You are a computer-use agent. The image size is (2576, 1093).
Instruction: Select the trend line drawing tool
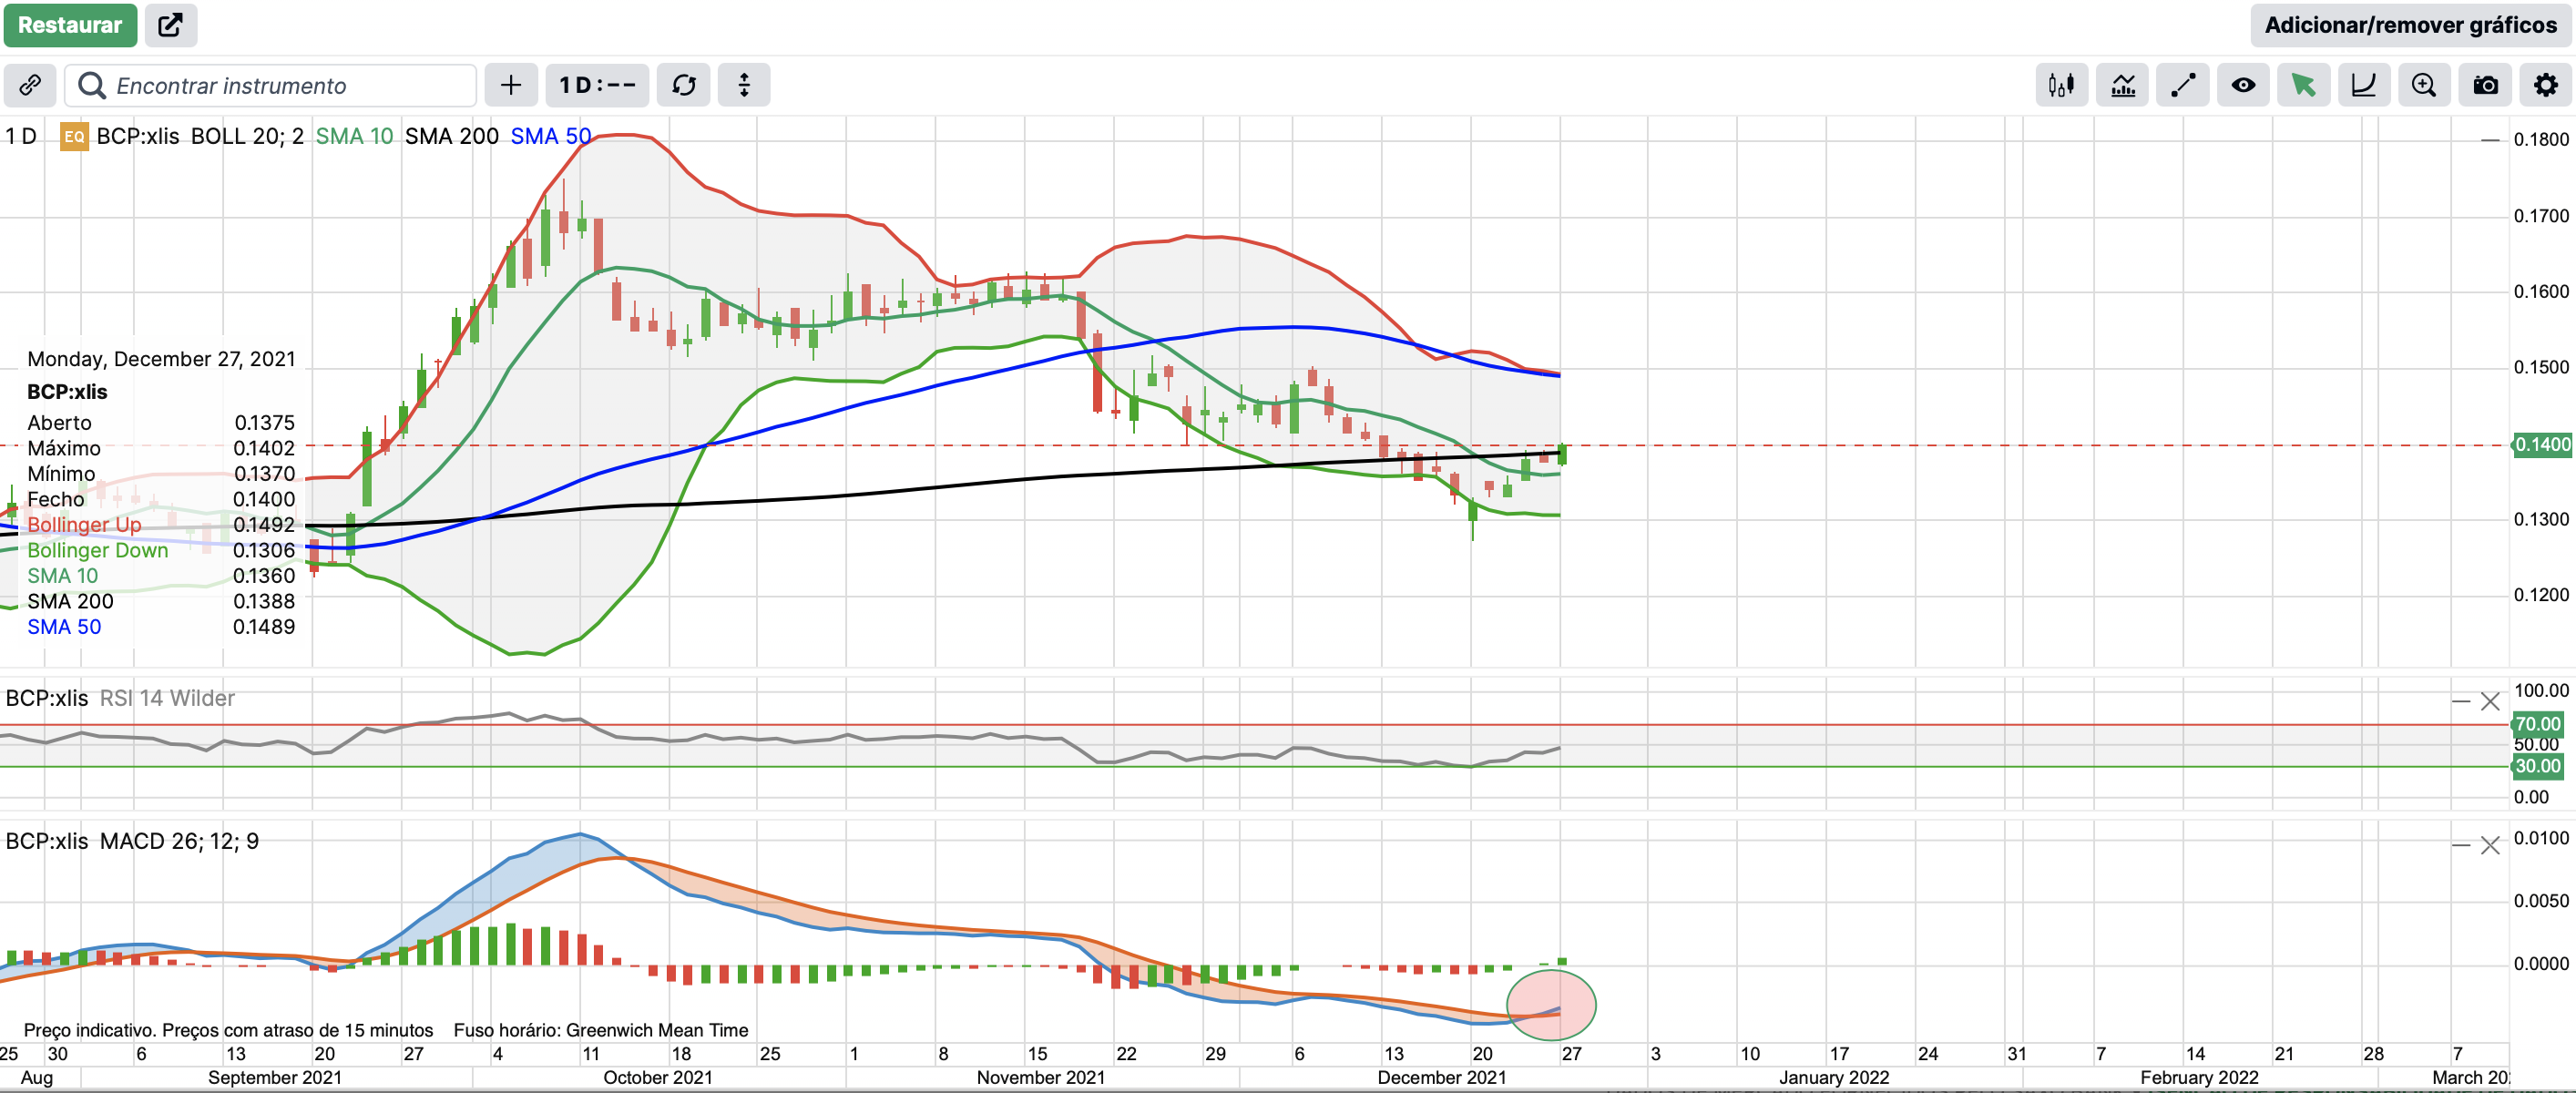[2182, 85]
